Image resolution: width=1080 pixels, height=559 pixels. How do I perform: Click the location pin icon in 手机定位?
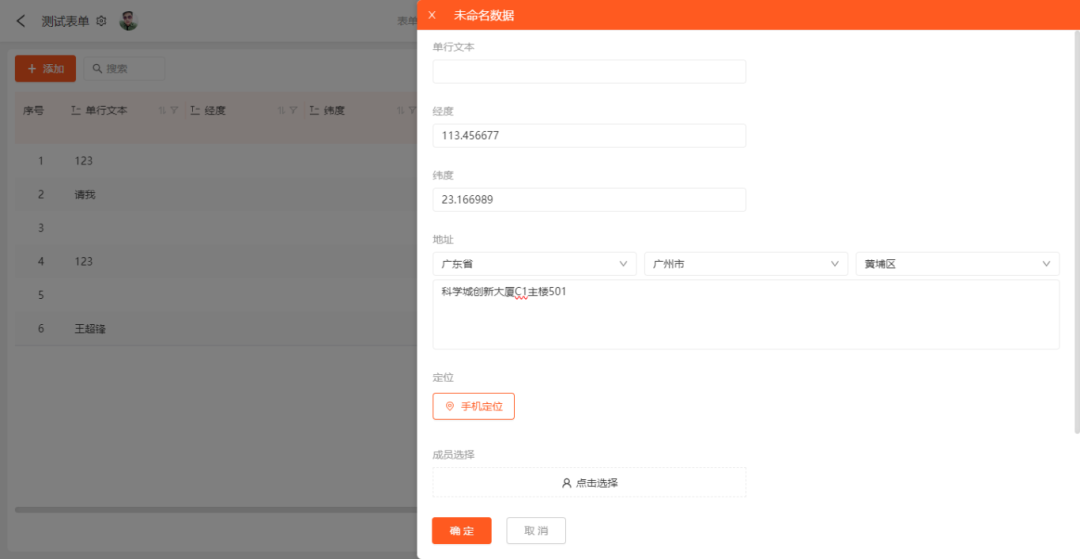tap(450, 406)
